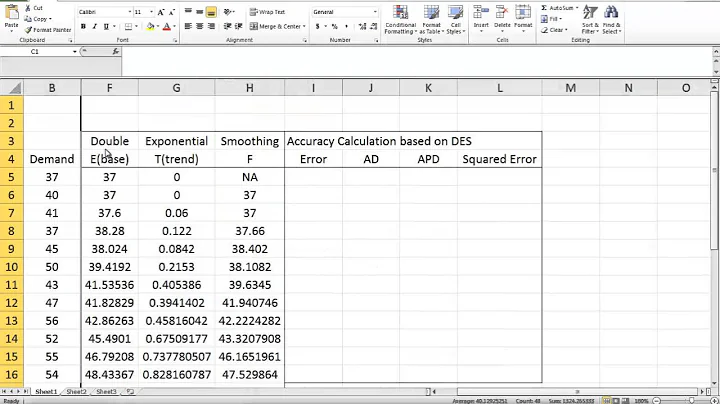
Task: Click the horizontal scrollbar thumb
Action: pyautogui.click(x=577, y=392)
